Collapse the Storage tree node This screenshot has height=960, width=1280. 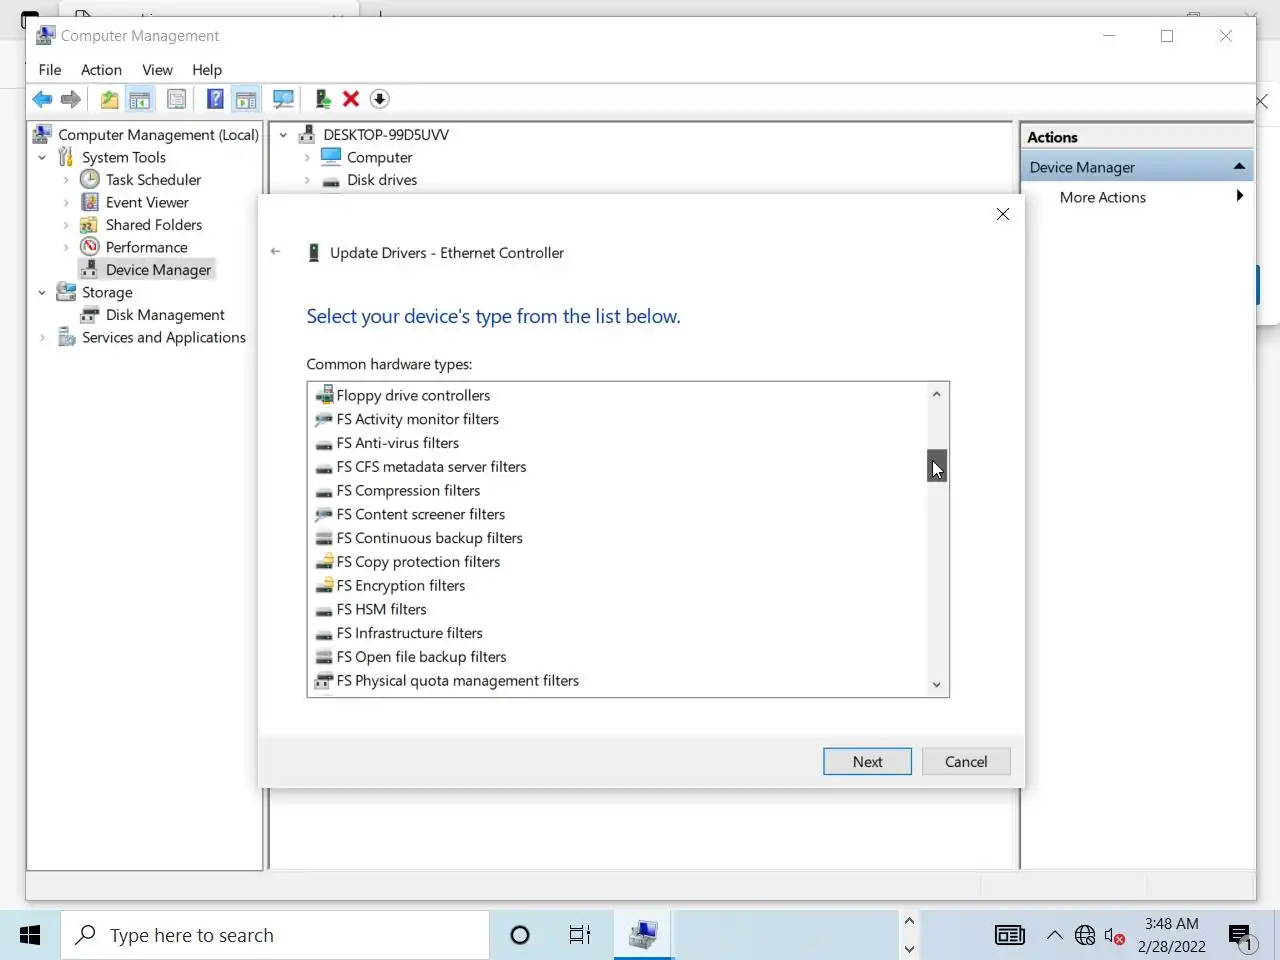(42, 293)
